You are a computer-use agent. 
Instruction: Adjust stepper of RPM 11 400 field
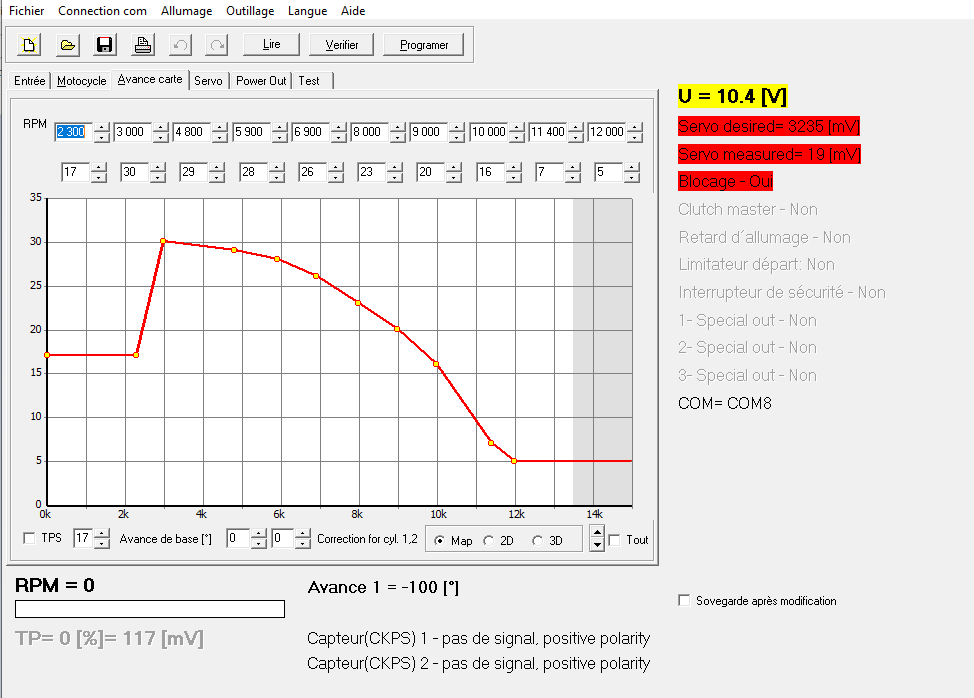tap(576, 132)
